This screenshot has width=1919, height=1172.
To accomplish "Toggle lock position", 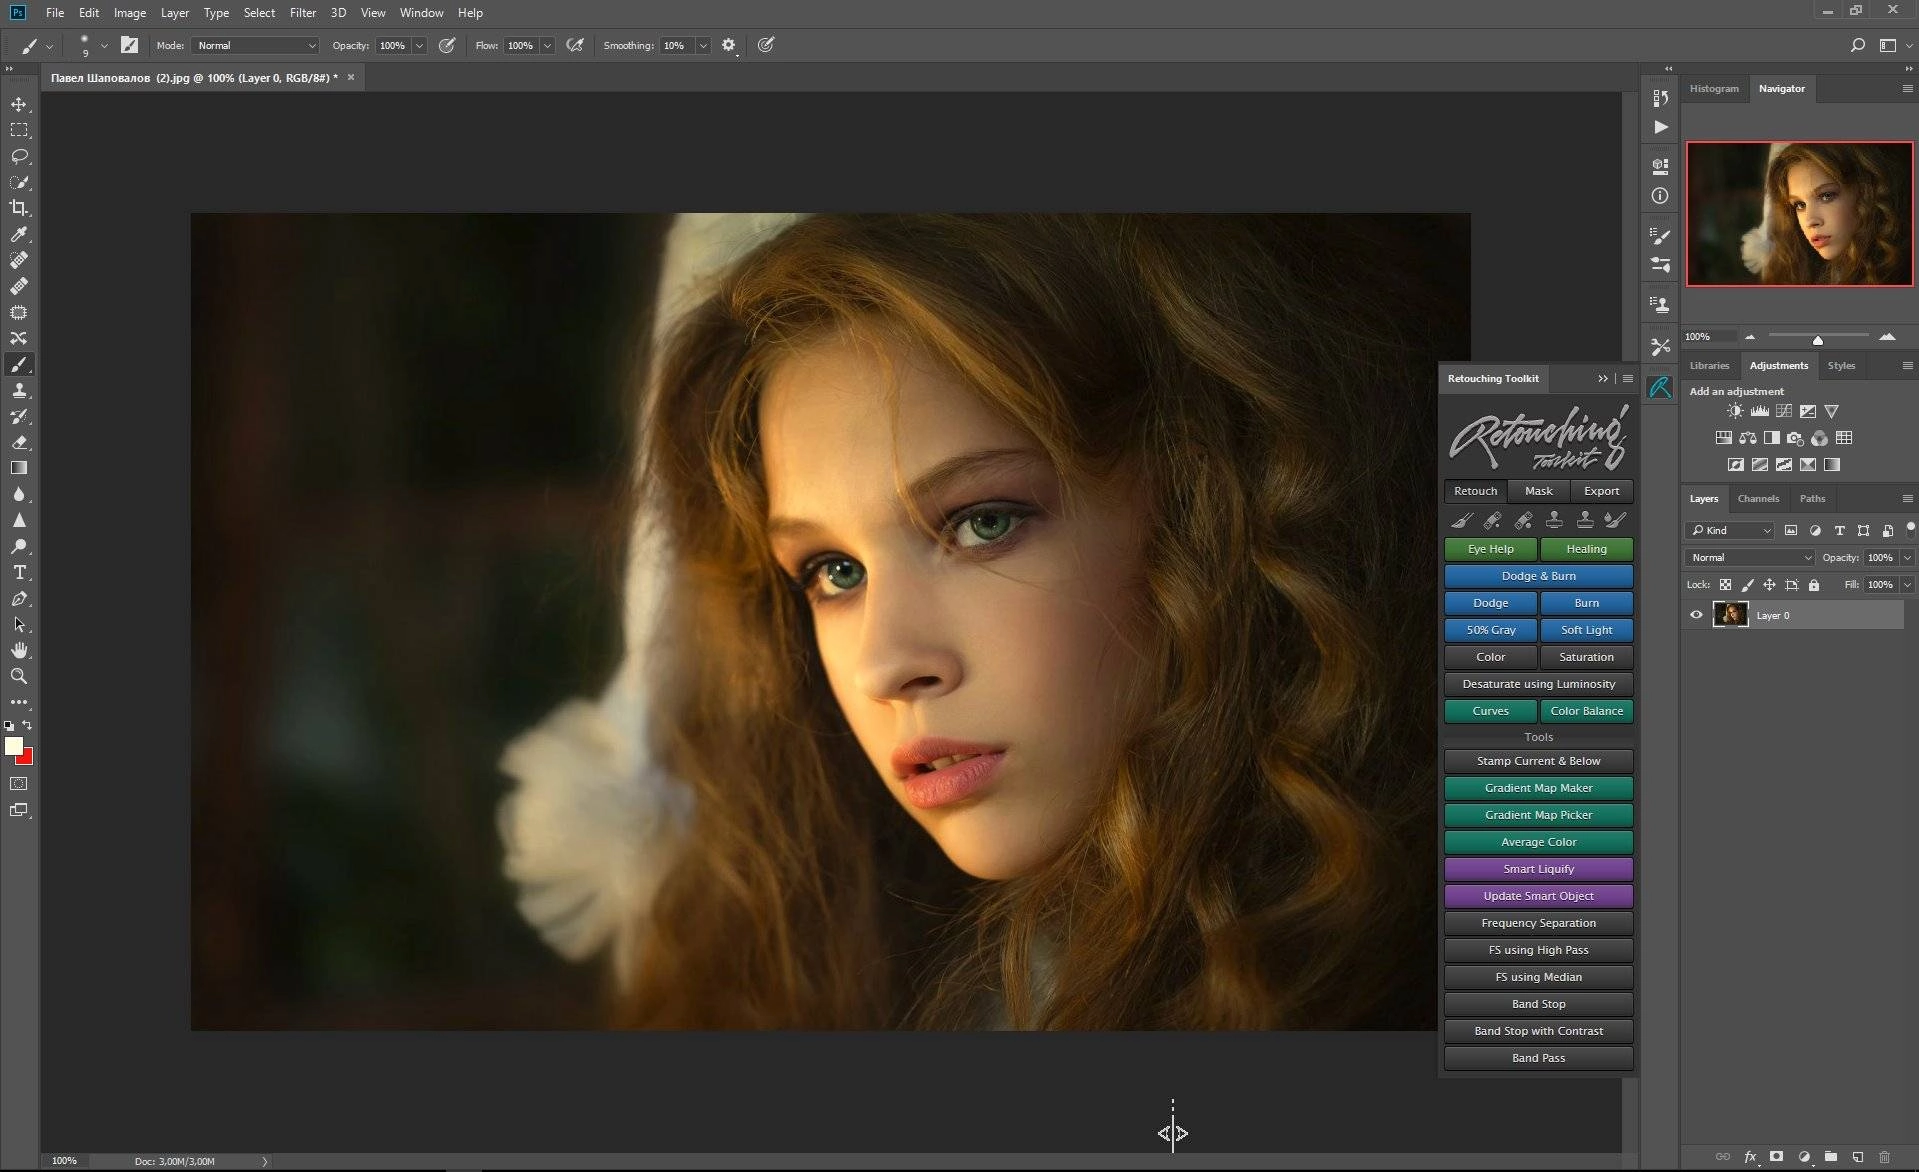I will click(1769, 585).
